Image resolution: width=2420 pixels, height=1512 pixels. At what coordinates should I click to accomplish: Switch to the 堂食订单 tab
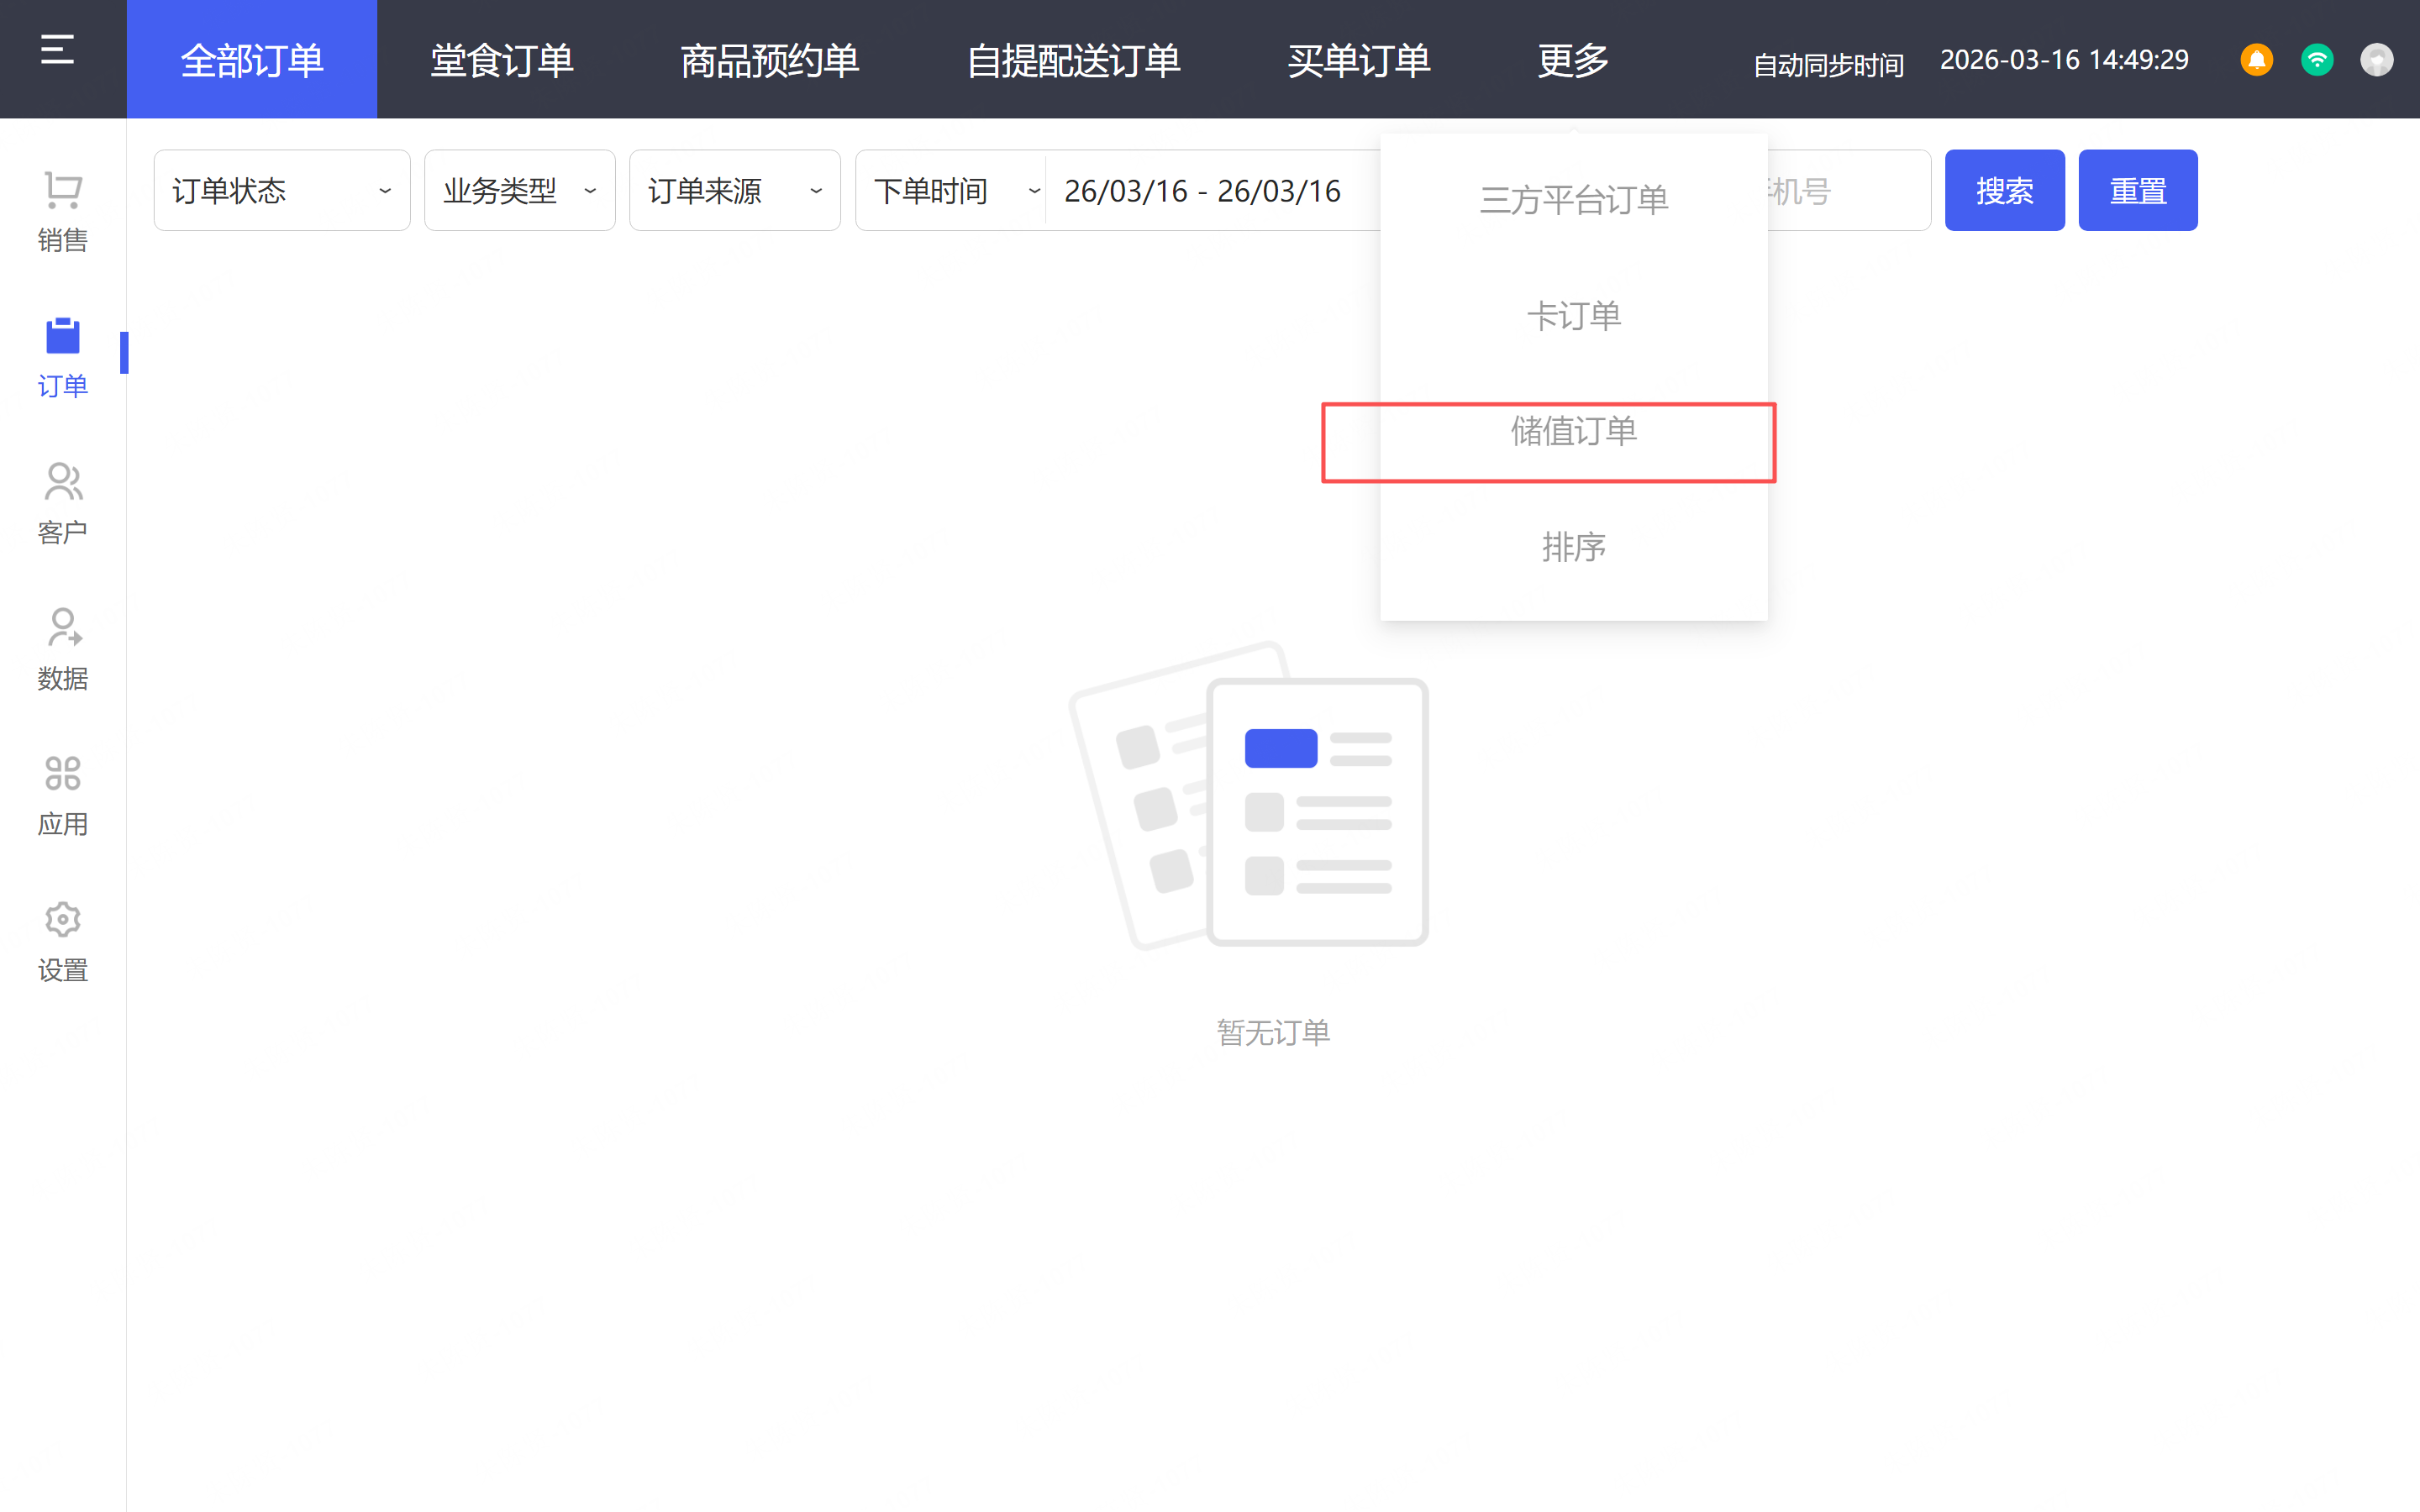coord(501,60)
